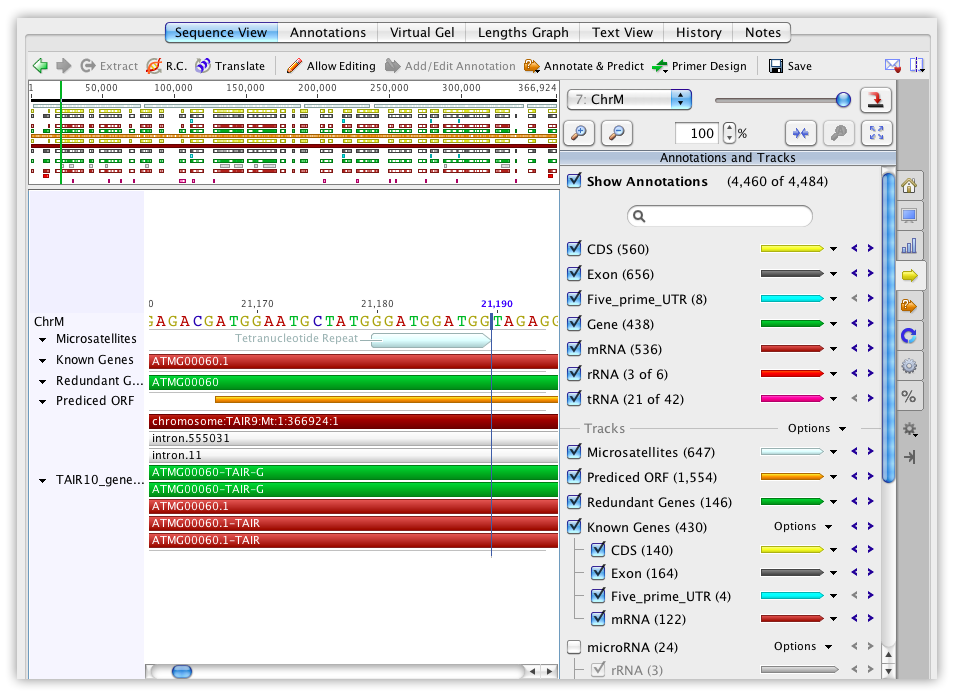Open Known Genes Options dropdown
958x699 pixels.
click(x=803, y=526)
